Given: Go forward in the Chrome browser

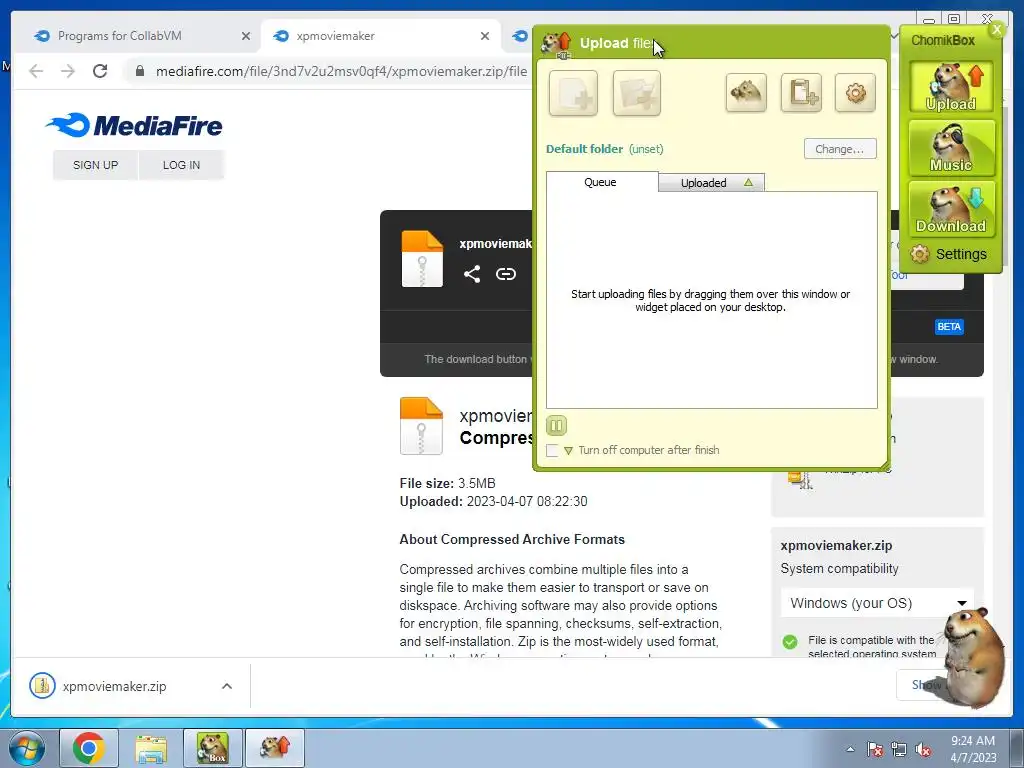Looking at the screenshot, I should point(68,71).
